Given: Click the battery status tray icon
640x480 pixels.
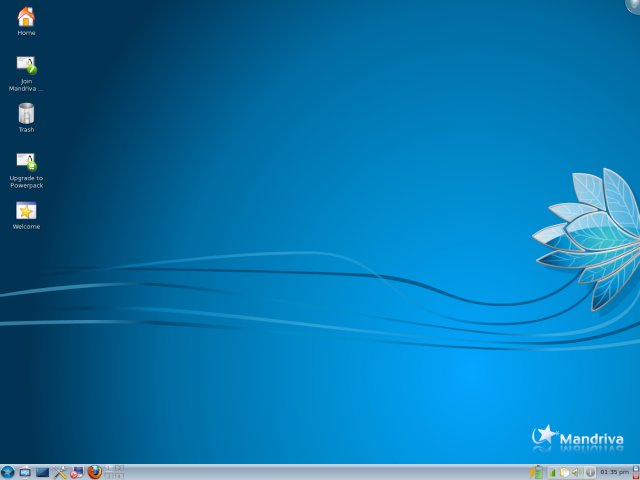Looking at the screenshot, I should [x=537, y=472].
